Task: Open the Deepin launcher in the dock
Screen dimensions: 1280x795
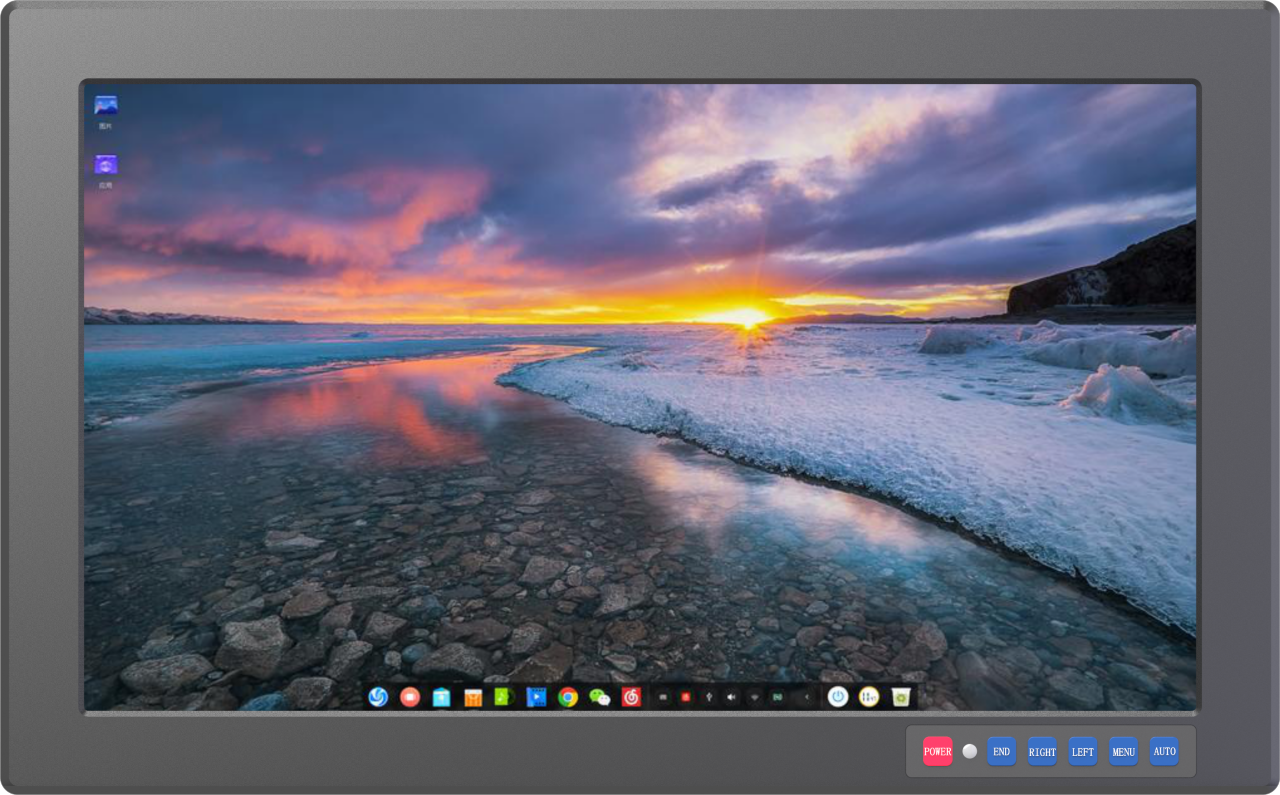Action: [x=378, y=697]
